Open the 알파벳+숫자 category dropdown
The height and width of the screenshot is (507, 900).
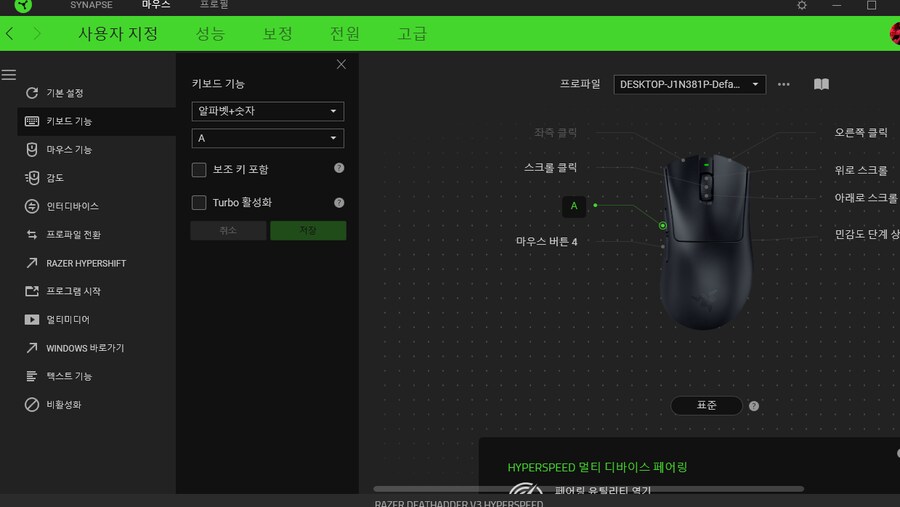click(267, 111)
